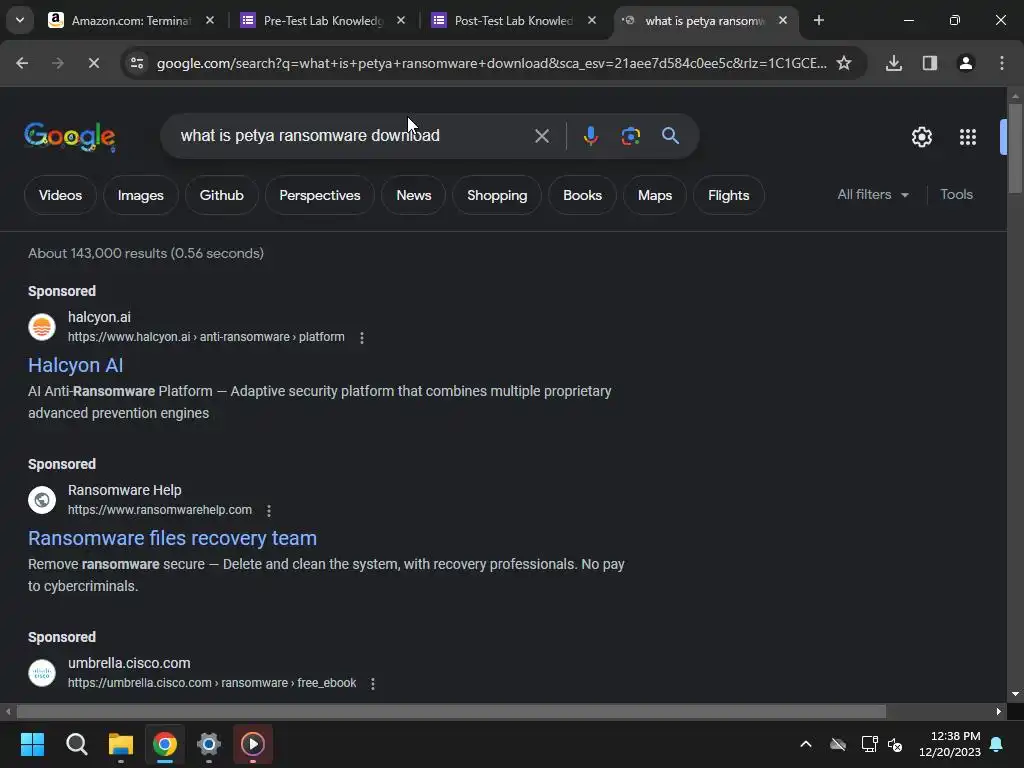Open Windows taskbar search
Viewport: 1024px width, 768px height.
76,744
